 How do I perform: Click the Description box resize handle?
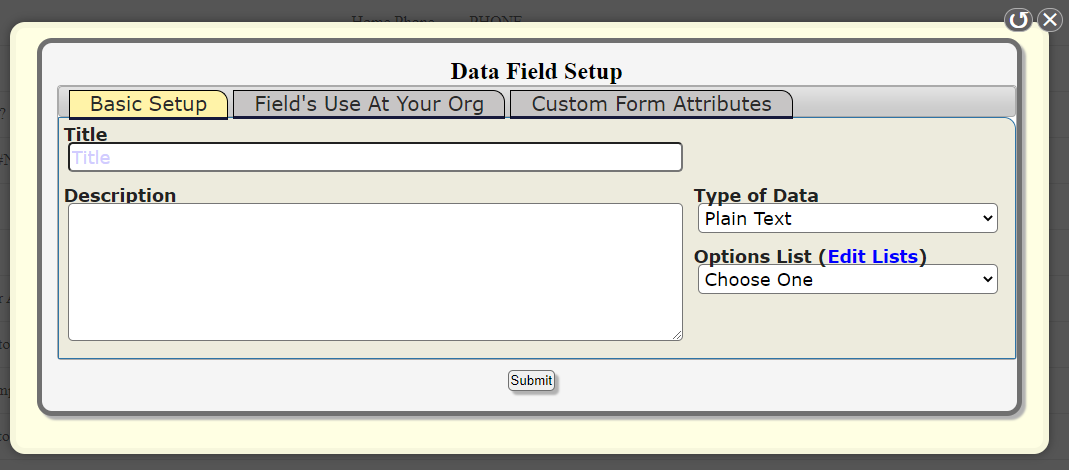677,335
